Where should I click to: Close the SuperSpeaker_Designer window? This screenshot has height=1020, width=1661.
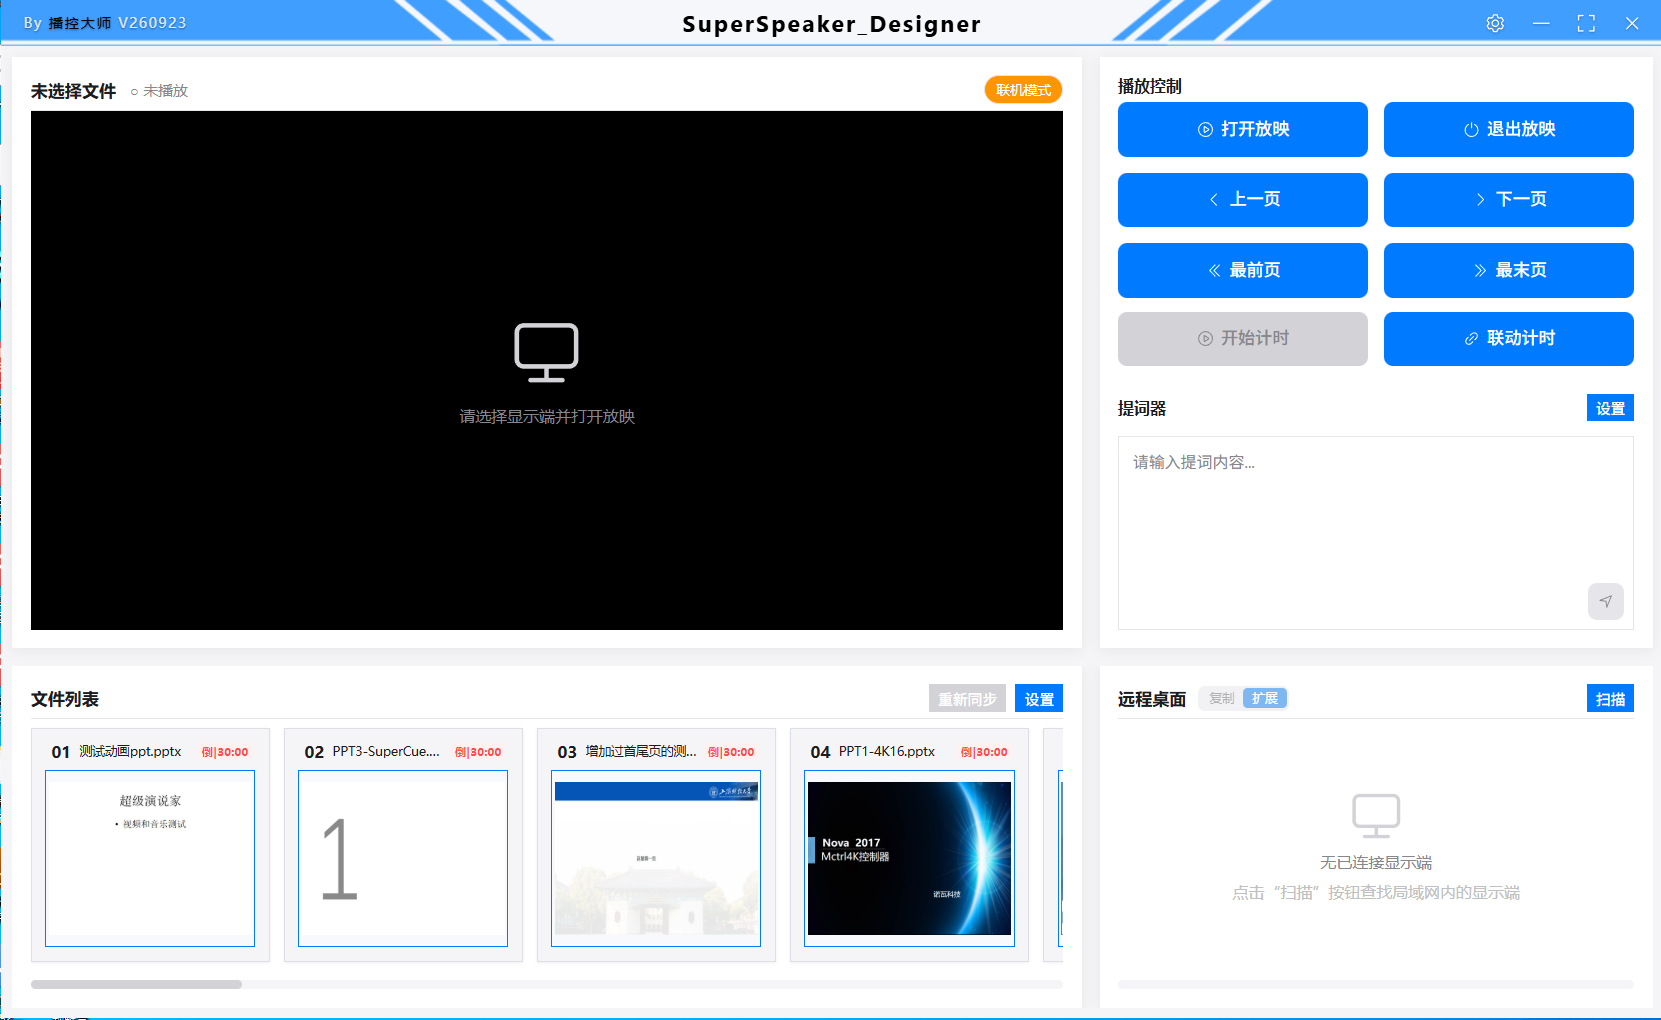tap(1632, 23)
